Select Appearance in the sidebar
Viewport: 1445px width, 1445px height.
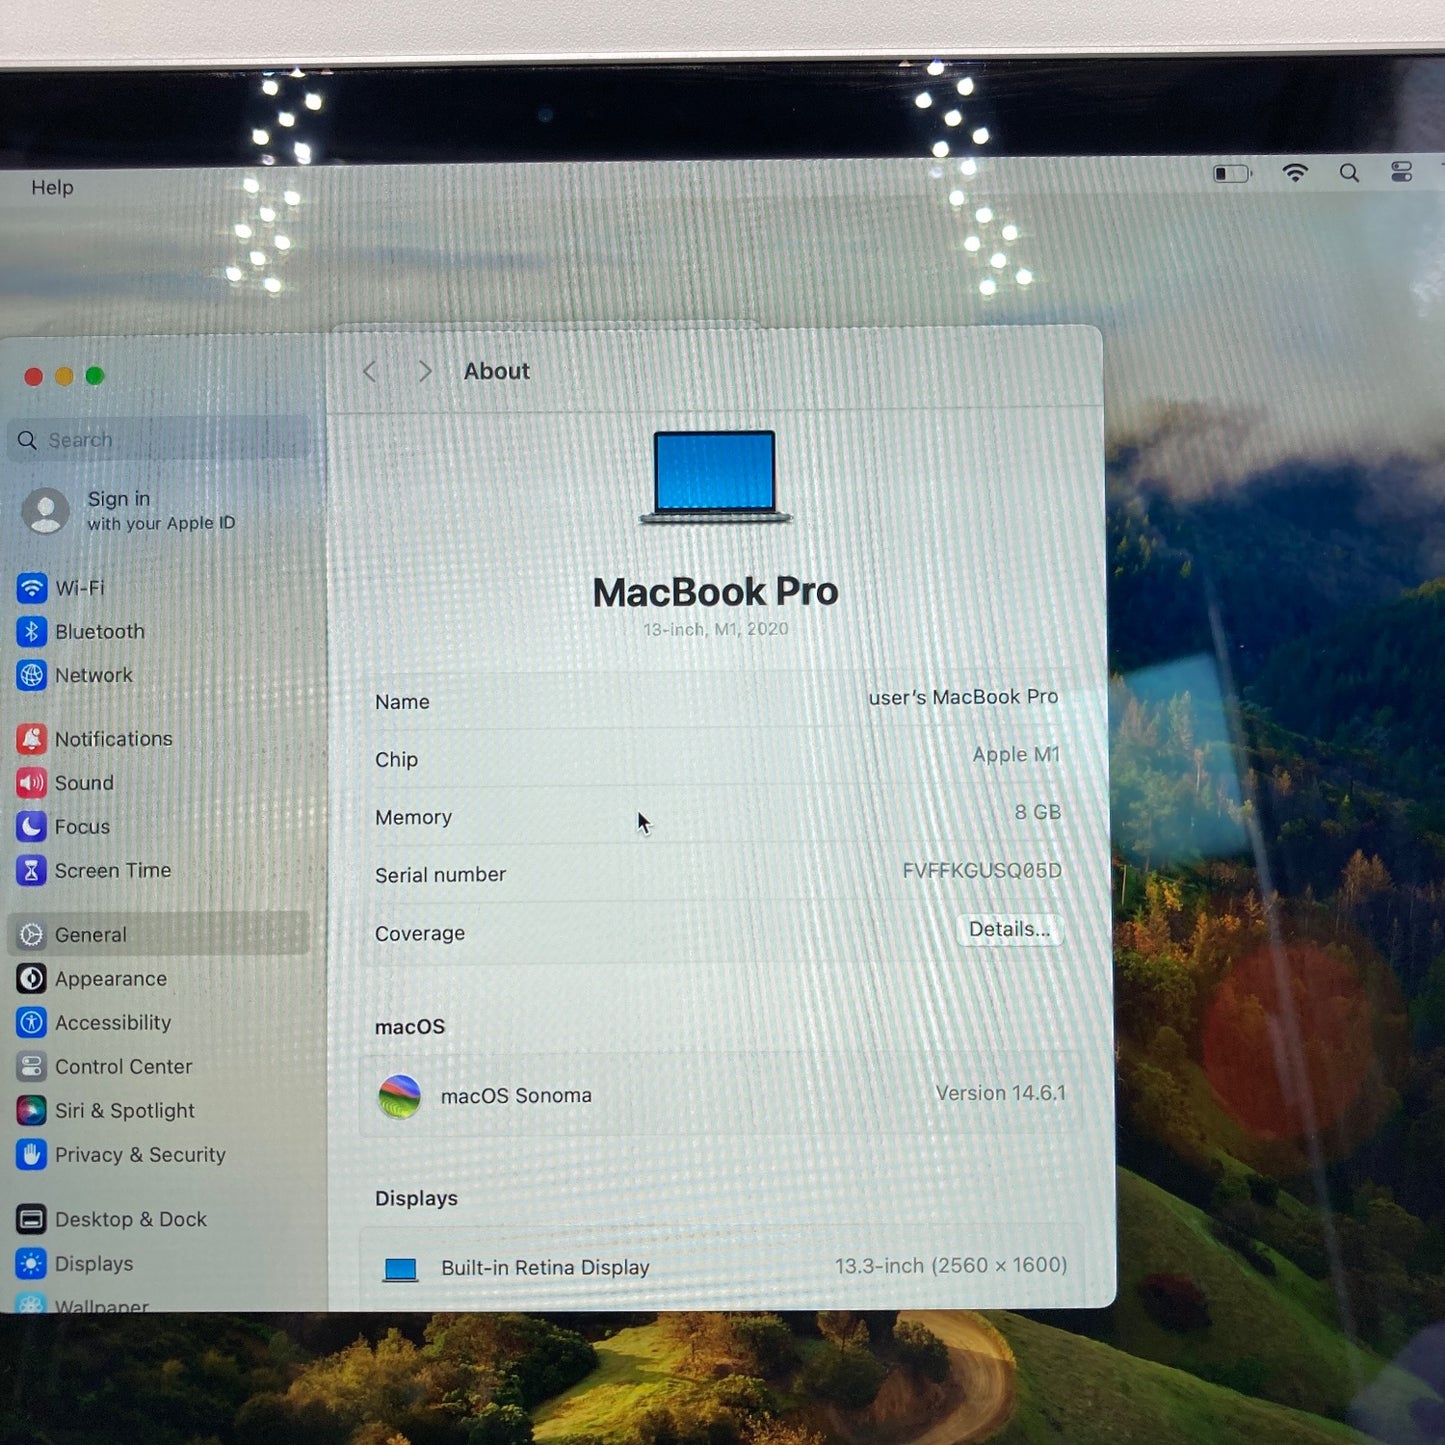pos(110,979)
